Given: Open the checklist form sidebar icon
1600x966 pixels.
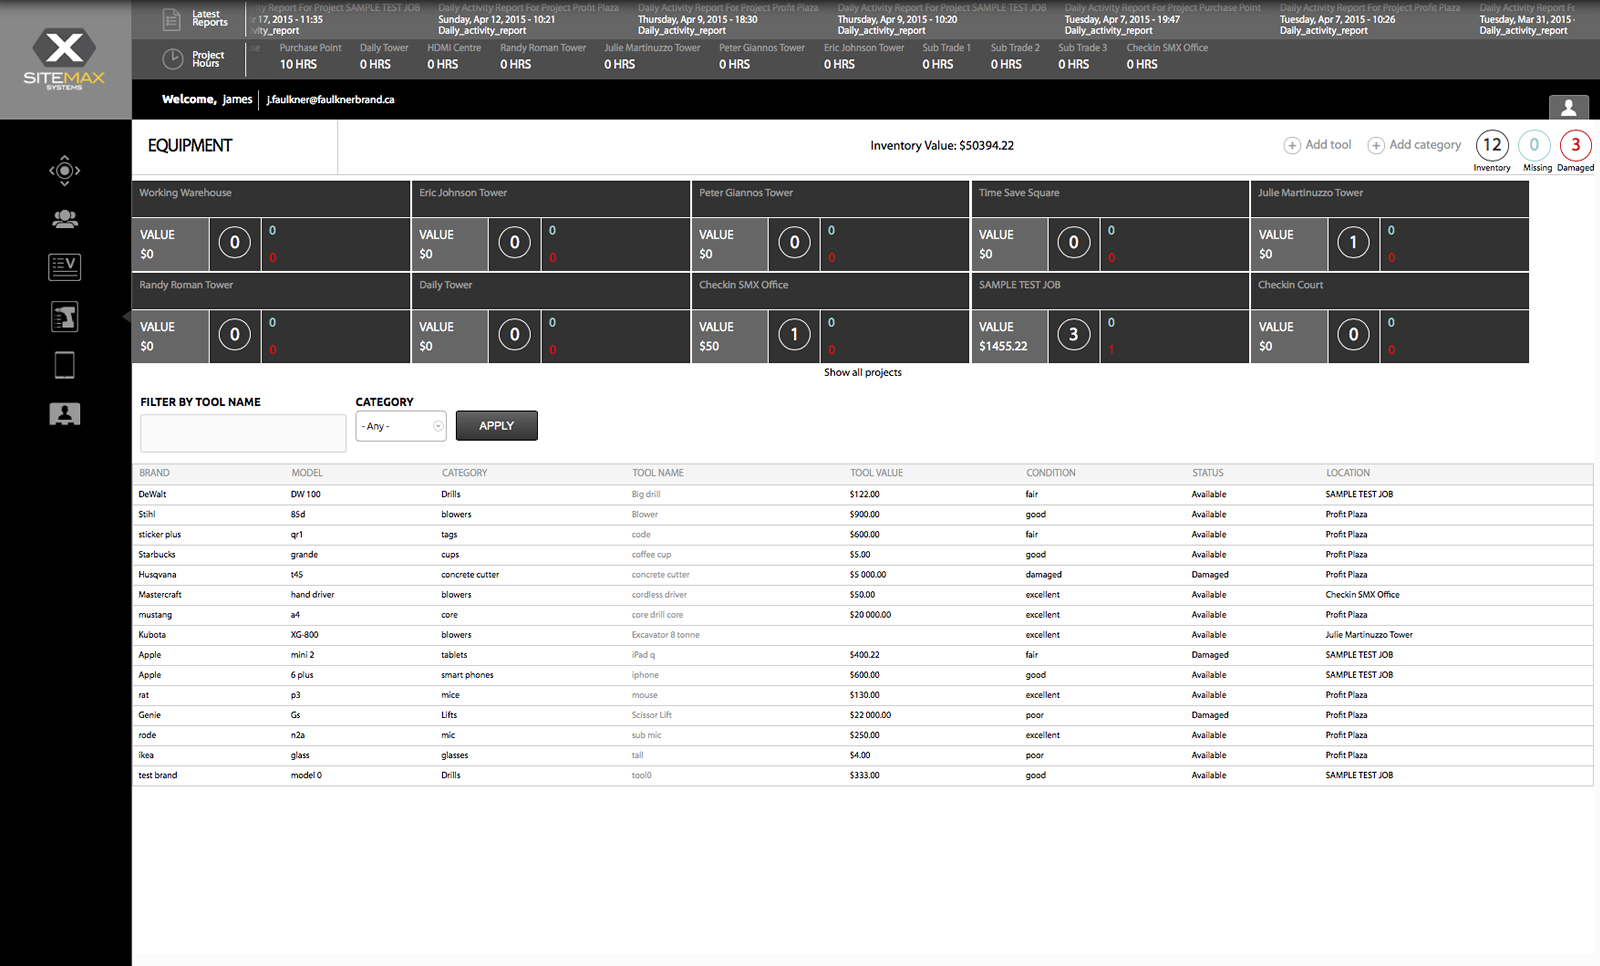Looking at the screenshot, I should (x=65, y=267).
